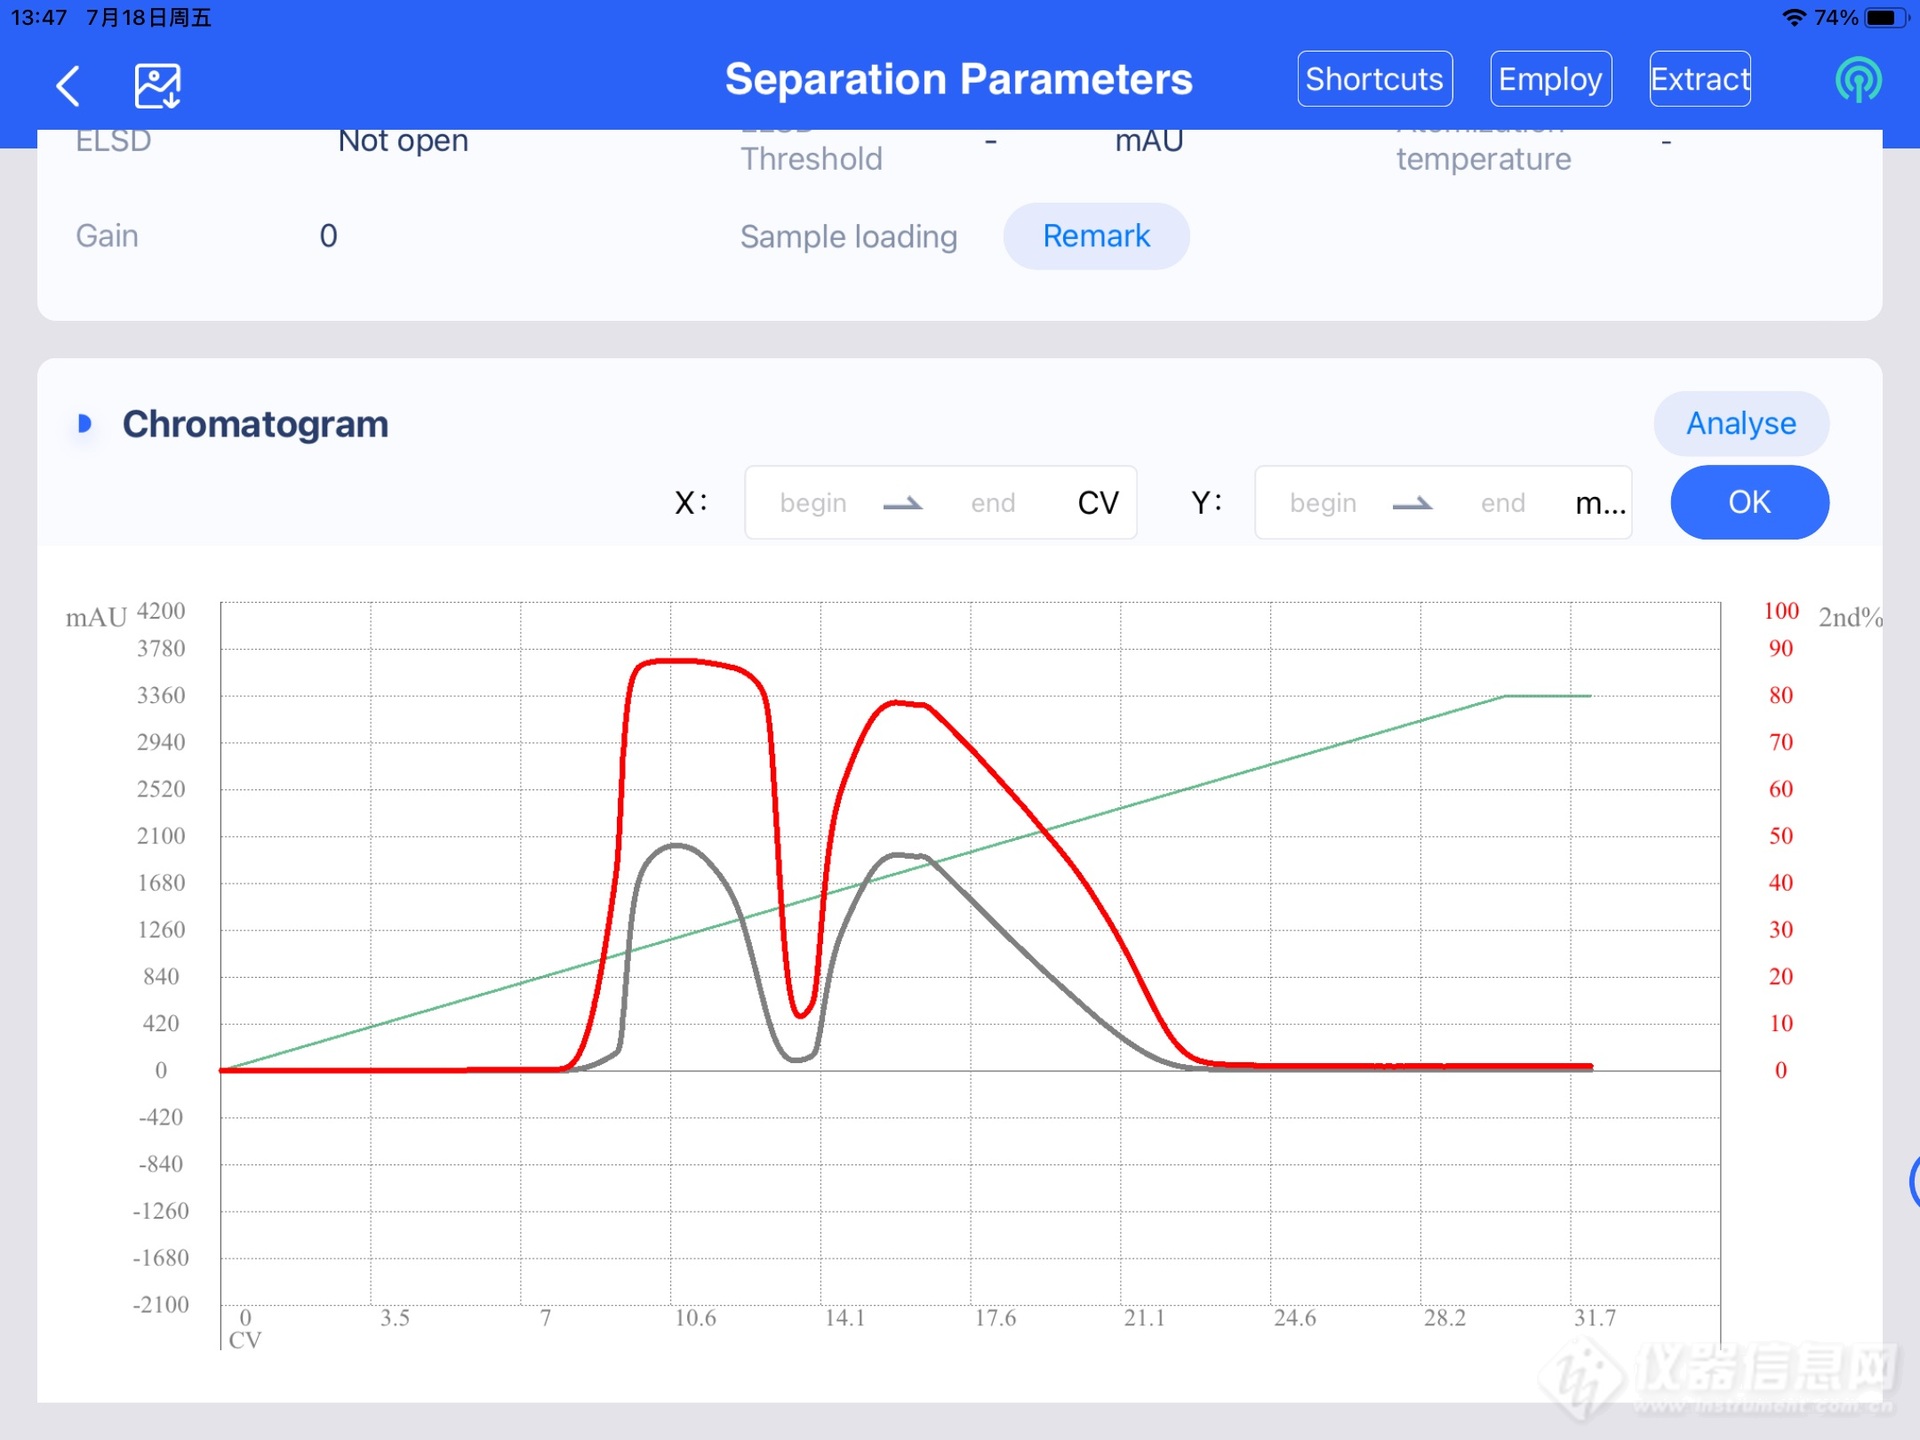Confirm axis range with OK
This screenshot has width=1920, height=1440.
tap(1749, 502)
